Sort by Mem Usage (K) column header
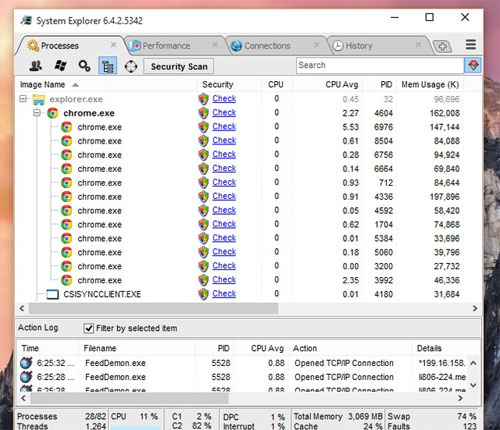 tap(430, 85)
